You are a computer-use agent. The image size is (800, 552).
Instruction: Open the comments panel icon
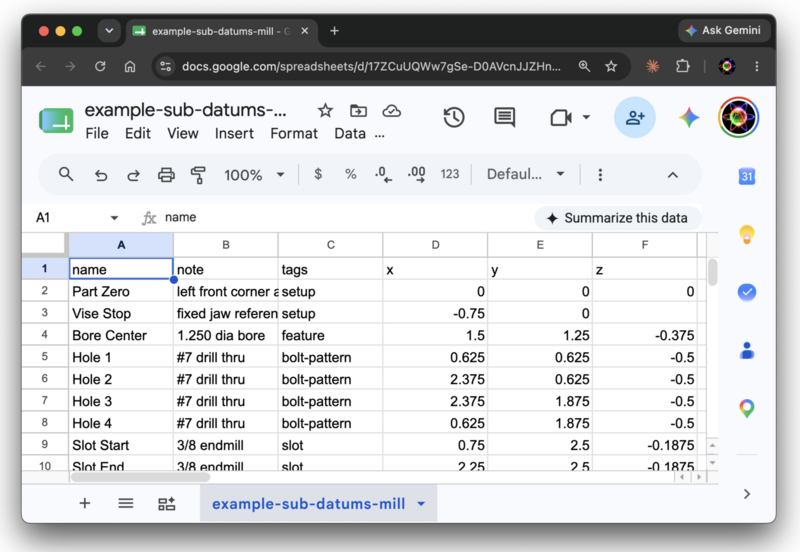coord(505,117)
